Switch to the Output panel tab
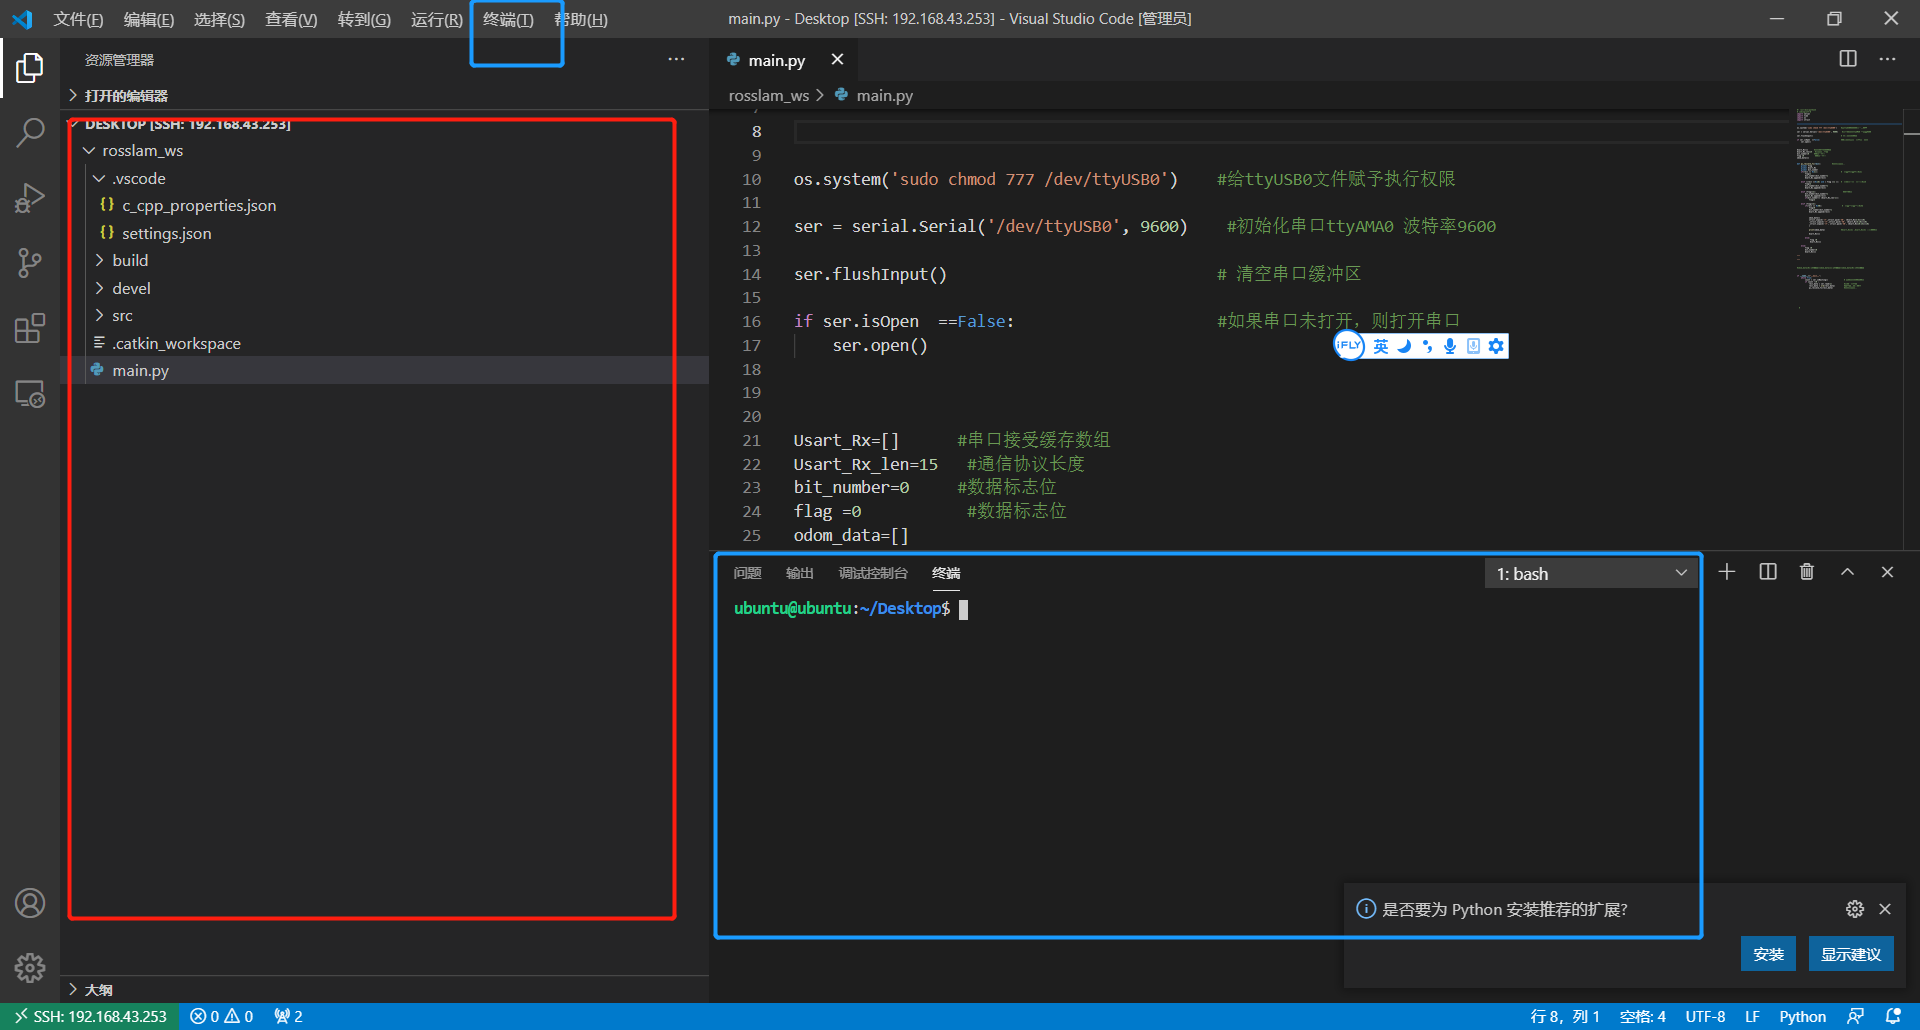Viewport: 1920px width, 1030px height. click(x=800, y=573)
